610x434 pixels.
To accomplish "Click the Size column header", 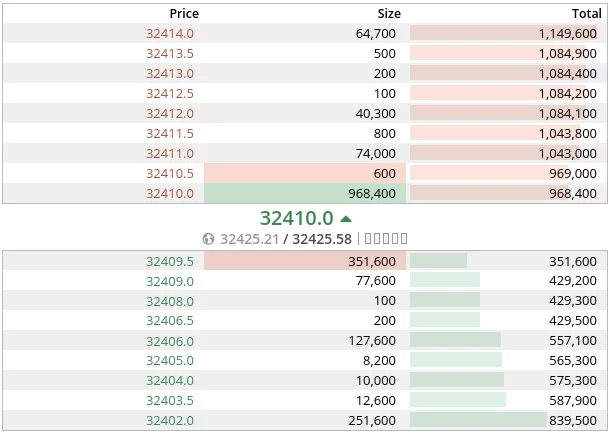I will [x=389, y=13].
